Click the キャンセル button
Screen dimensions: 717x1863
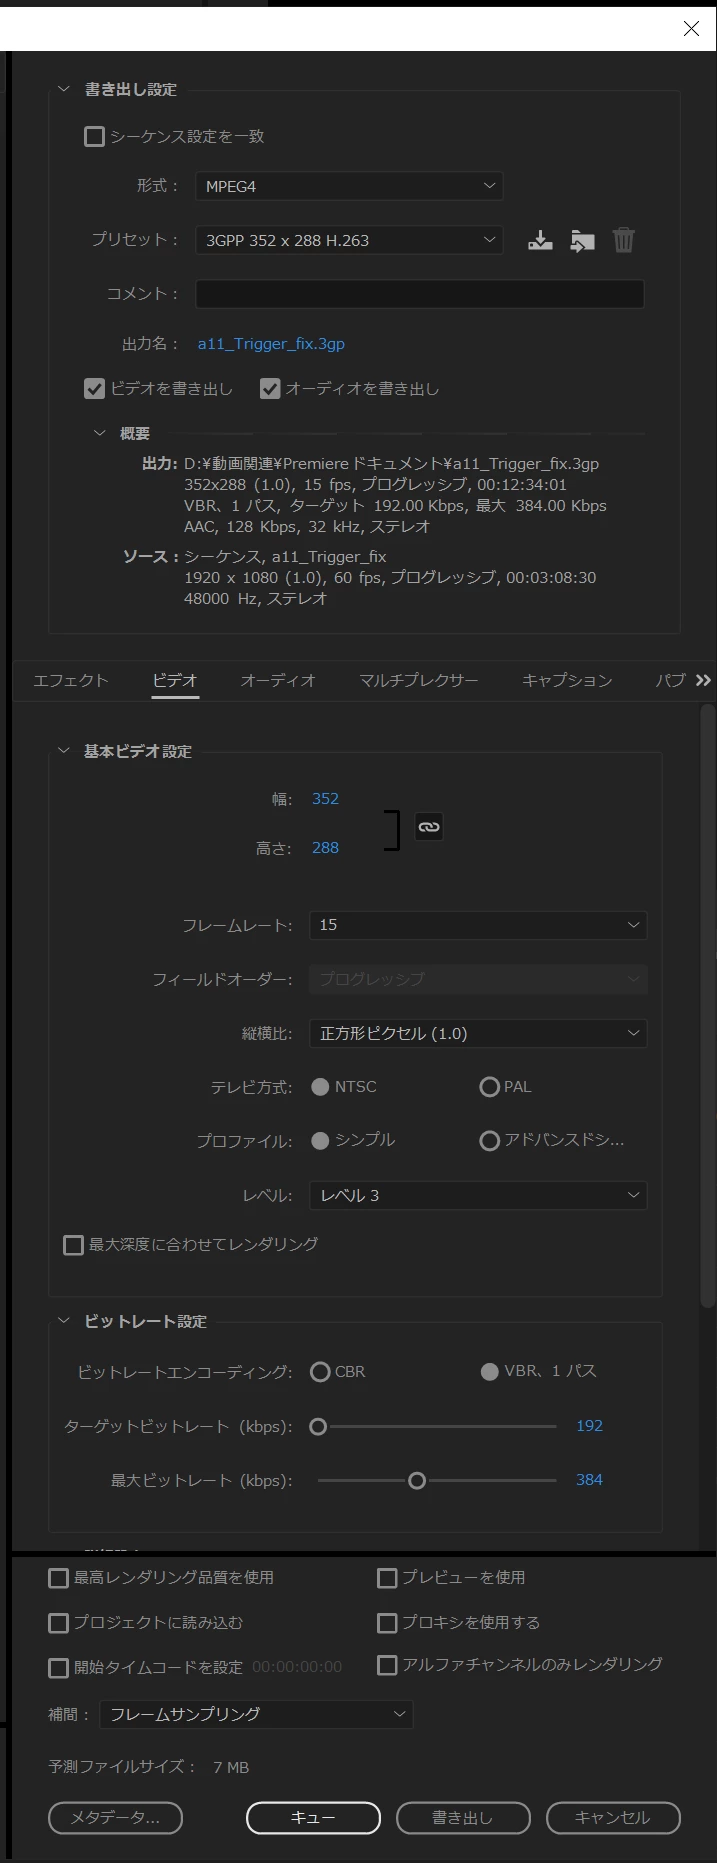(x=613, y=1818)
